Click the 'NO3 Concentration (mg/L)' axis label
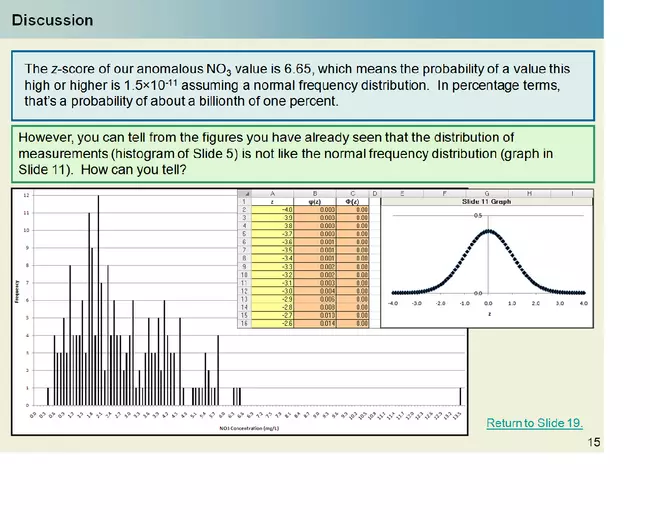Image resolution: width=650 pixels, height=520 pixels. (247, 428)
